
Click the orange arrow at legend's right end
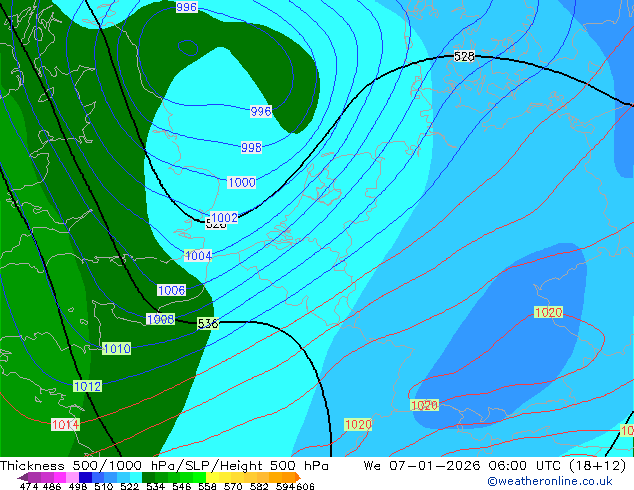[x=298, y=477]
